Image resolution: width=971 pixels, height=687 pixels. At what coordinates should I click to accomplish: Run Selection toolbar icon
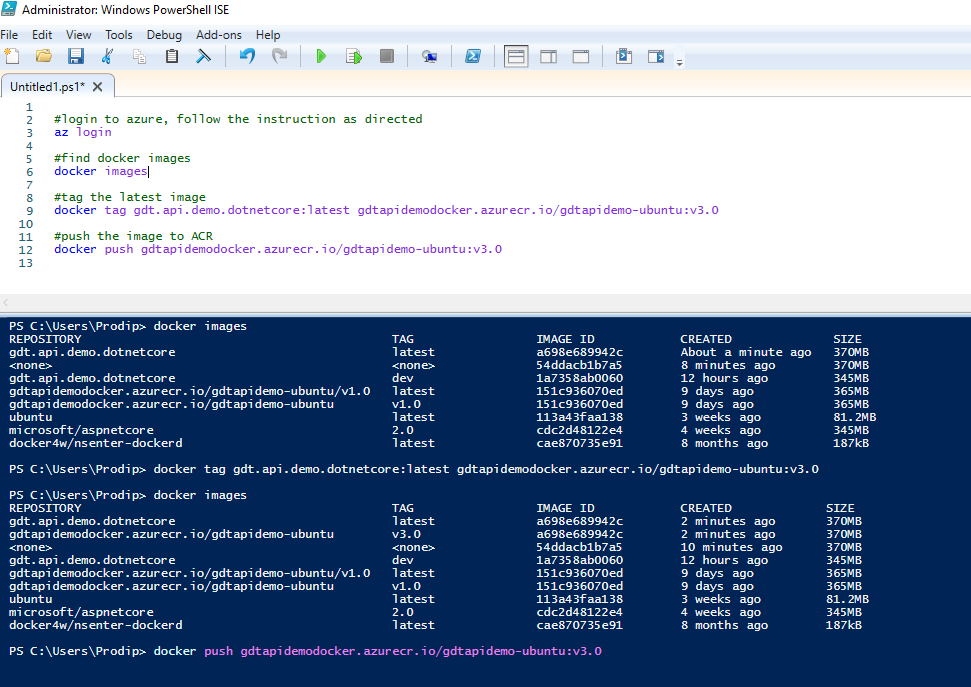click(354, 56)
